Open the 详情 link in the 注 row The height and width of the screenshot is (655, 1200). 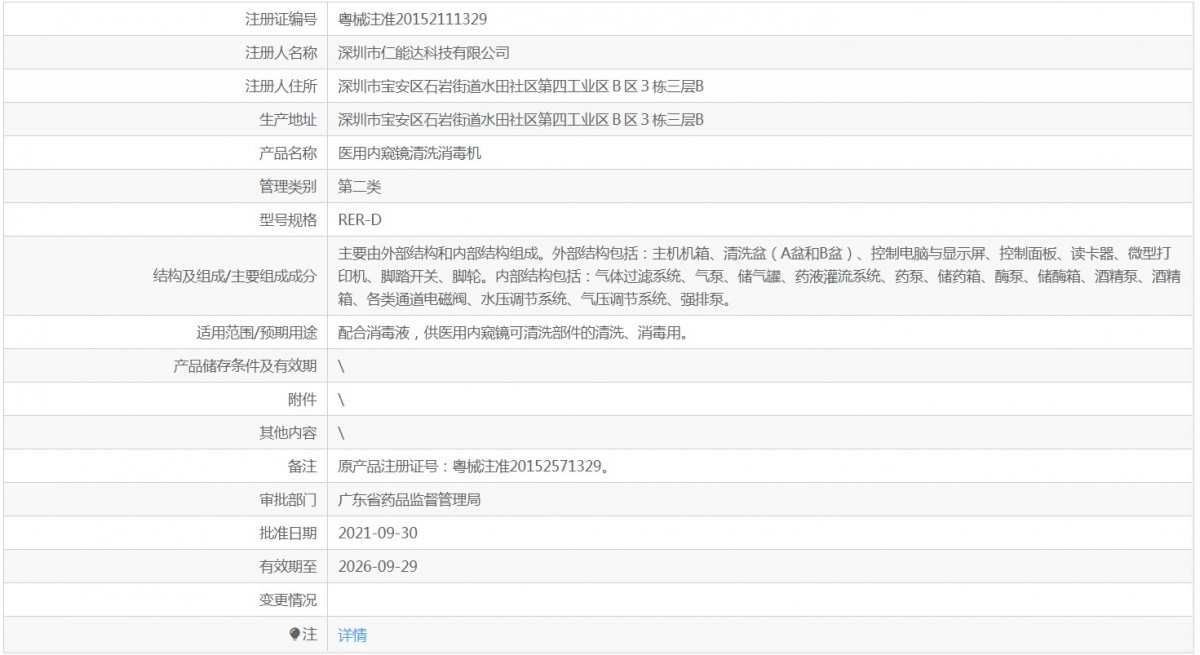click(352, 635)
